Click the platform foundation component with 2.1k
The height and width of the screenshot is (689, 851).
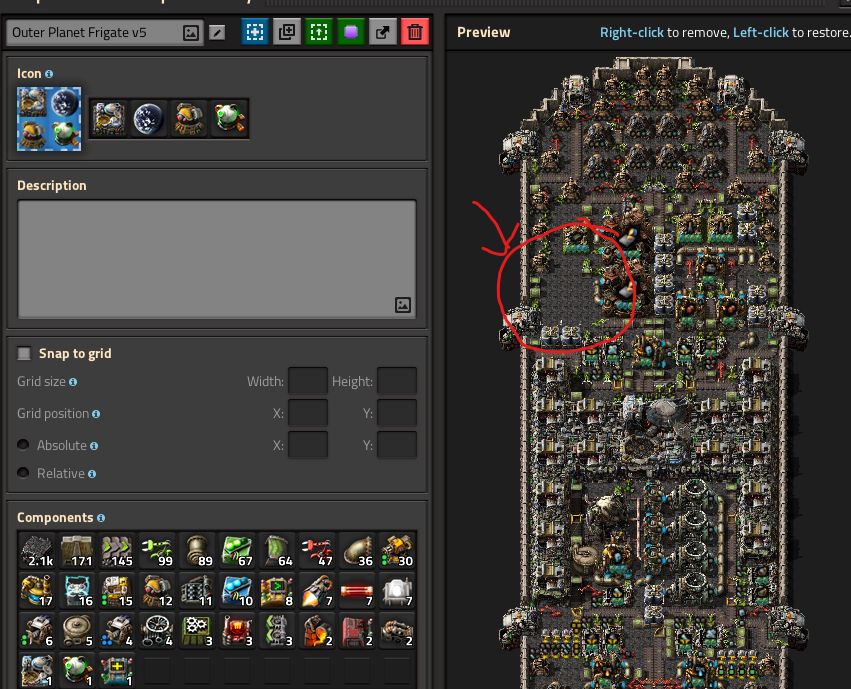pos(37,550)
